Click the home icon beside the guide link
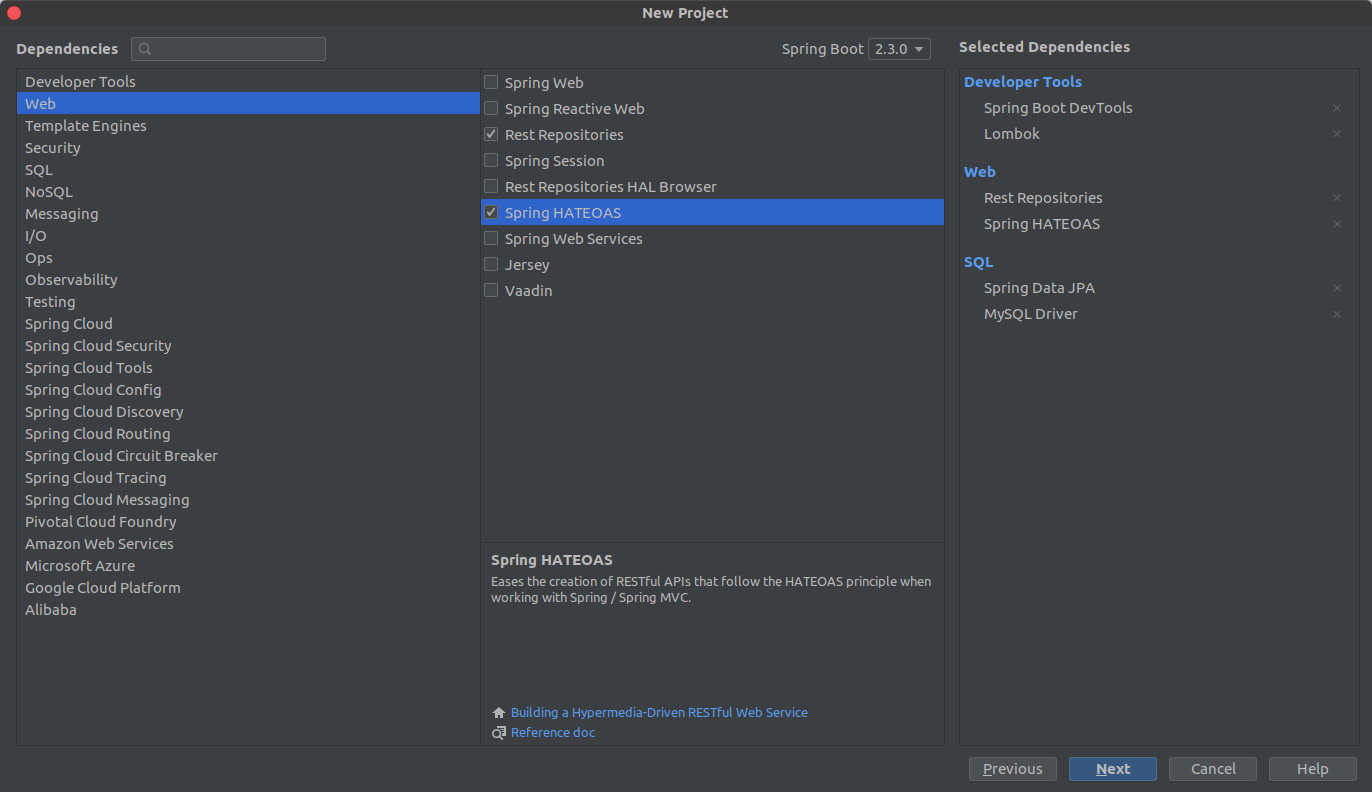Image resolution: width=1372 pixels, height=792 pixels. [x=499, y=713]
